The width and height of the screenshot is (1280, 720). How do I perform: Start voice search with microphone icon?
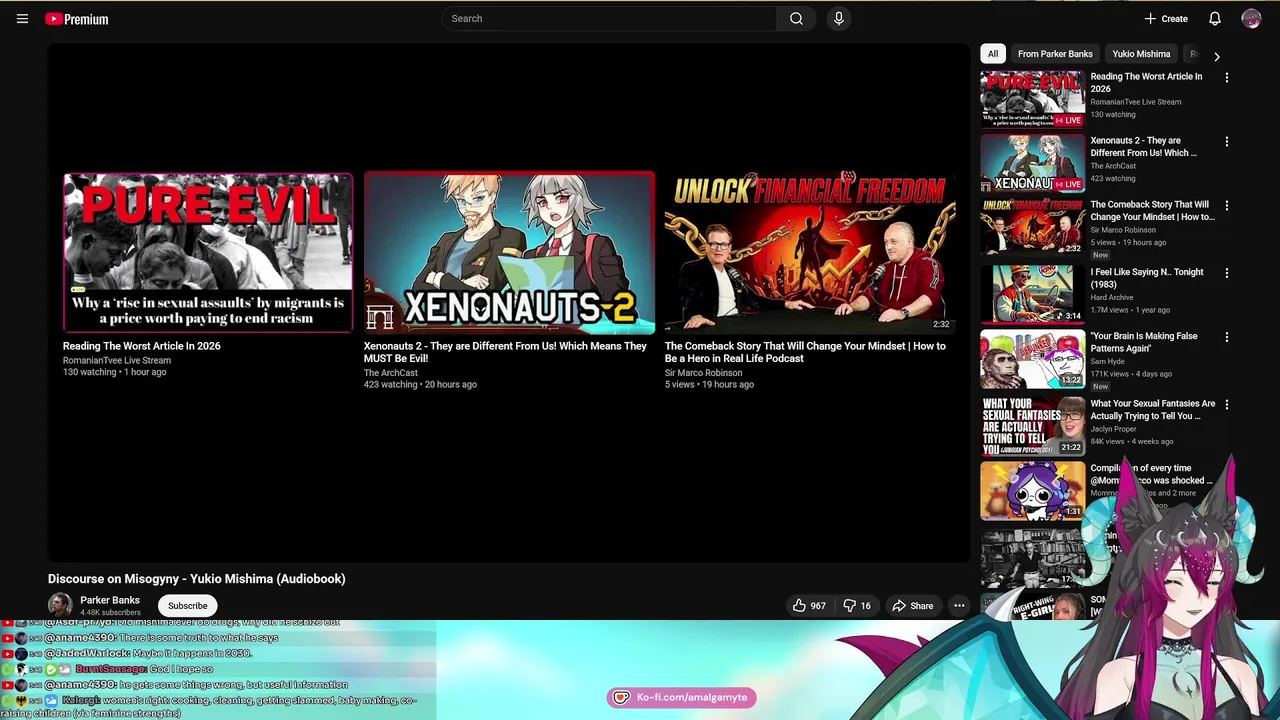838,18
